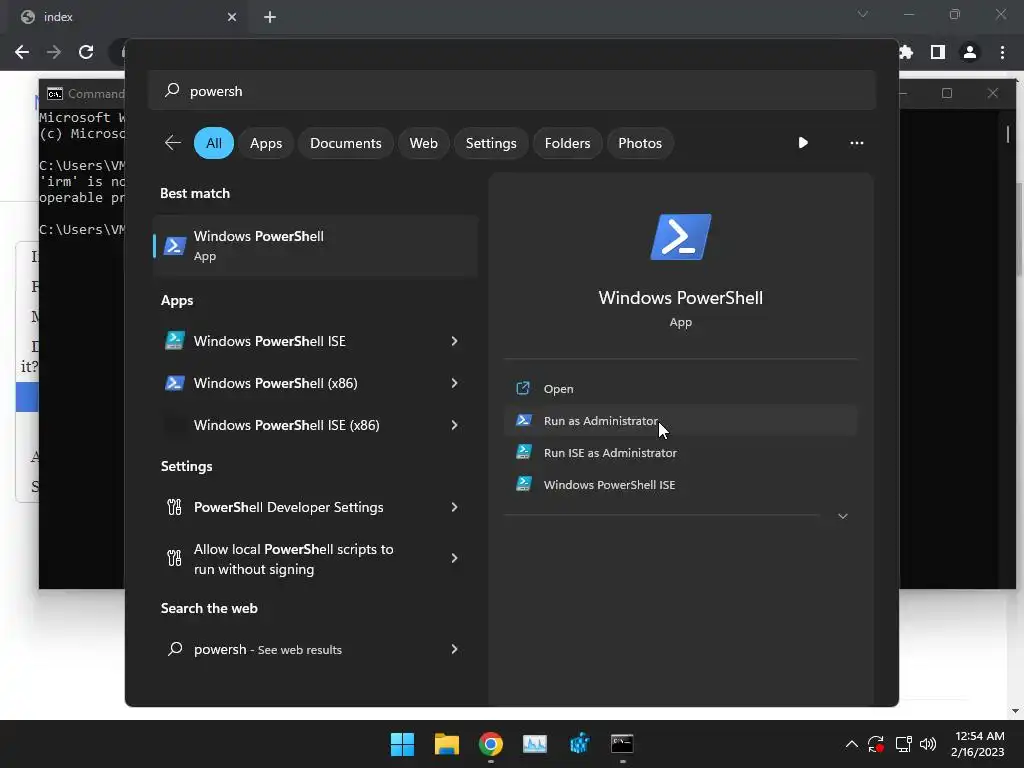This screenshot has height=768, width=1024.
Task: Click the play icon next to filter tabs
Action: [803, 142]
